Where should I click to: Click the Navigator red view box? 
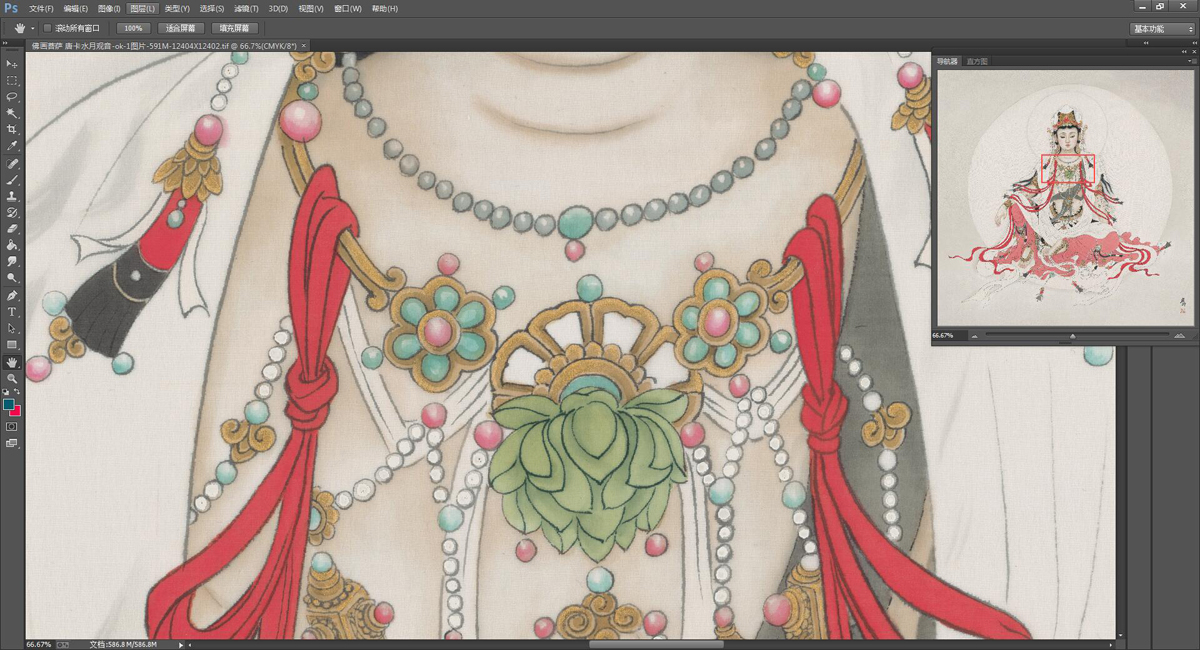1068,168
